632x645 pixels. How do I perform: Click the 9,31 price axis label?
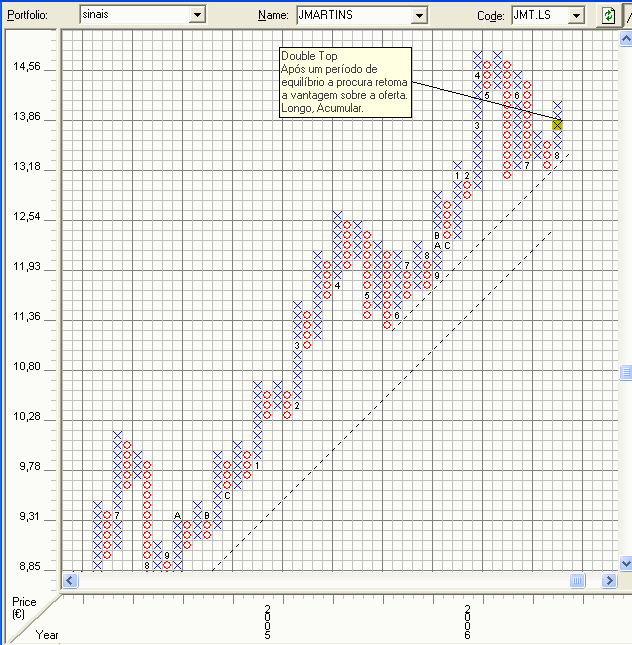tap(30, 516)
